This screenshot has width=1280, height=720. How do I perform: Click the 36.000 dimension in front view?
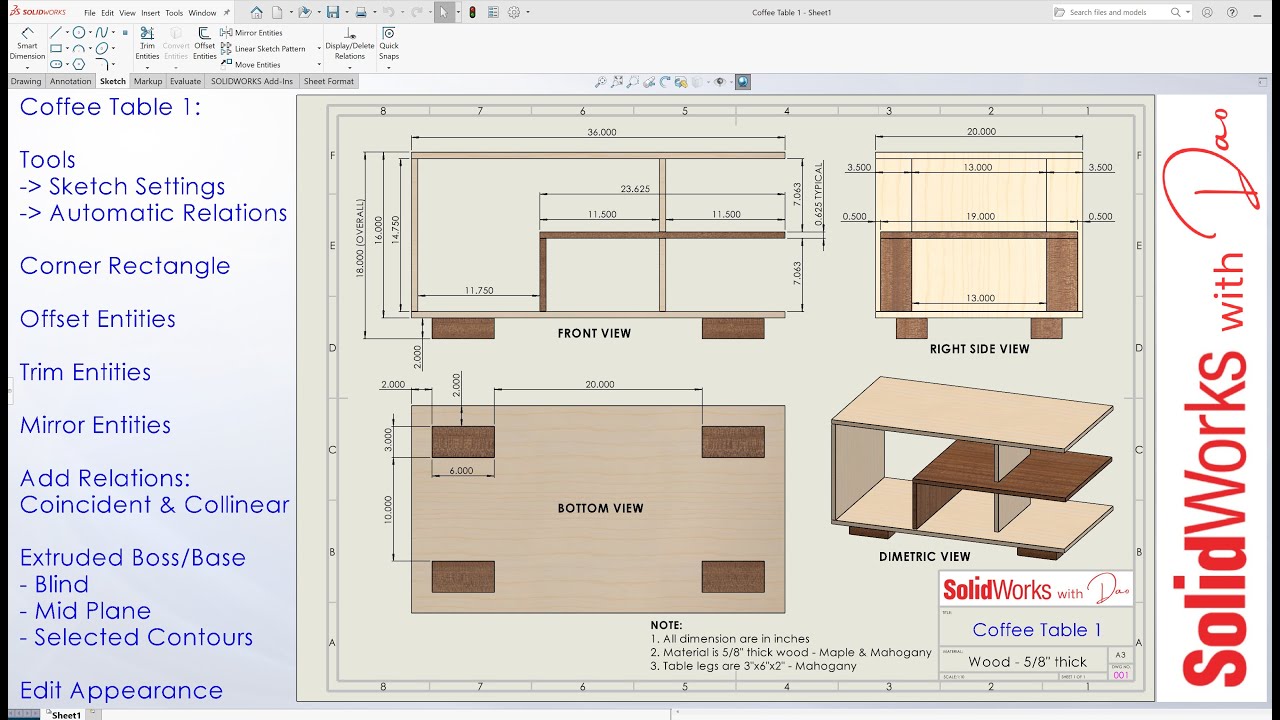pos(601,132)
